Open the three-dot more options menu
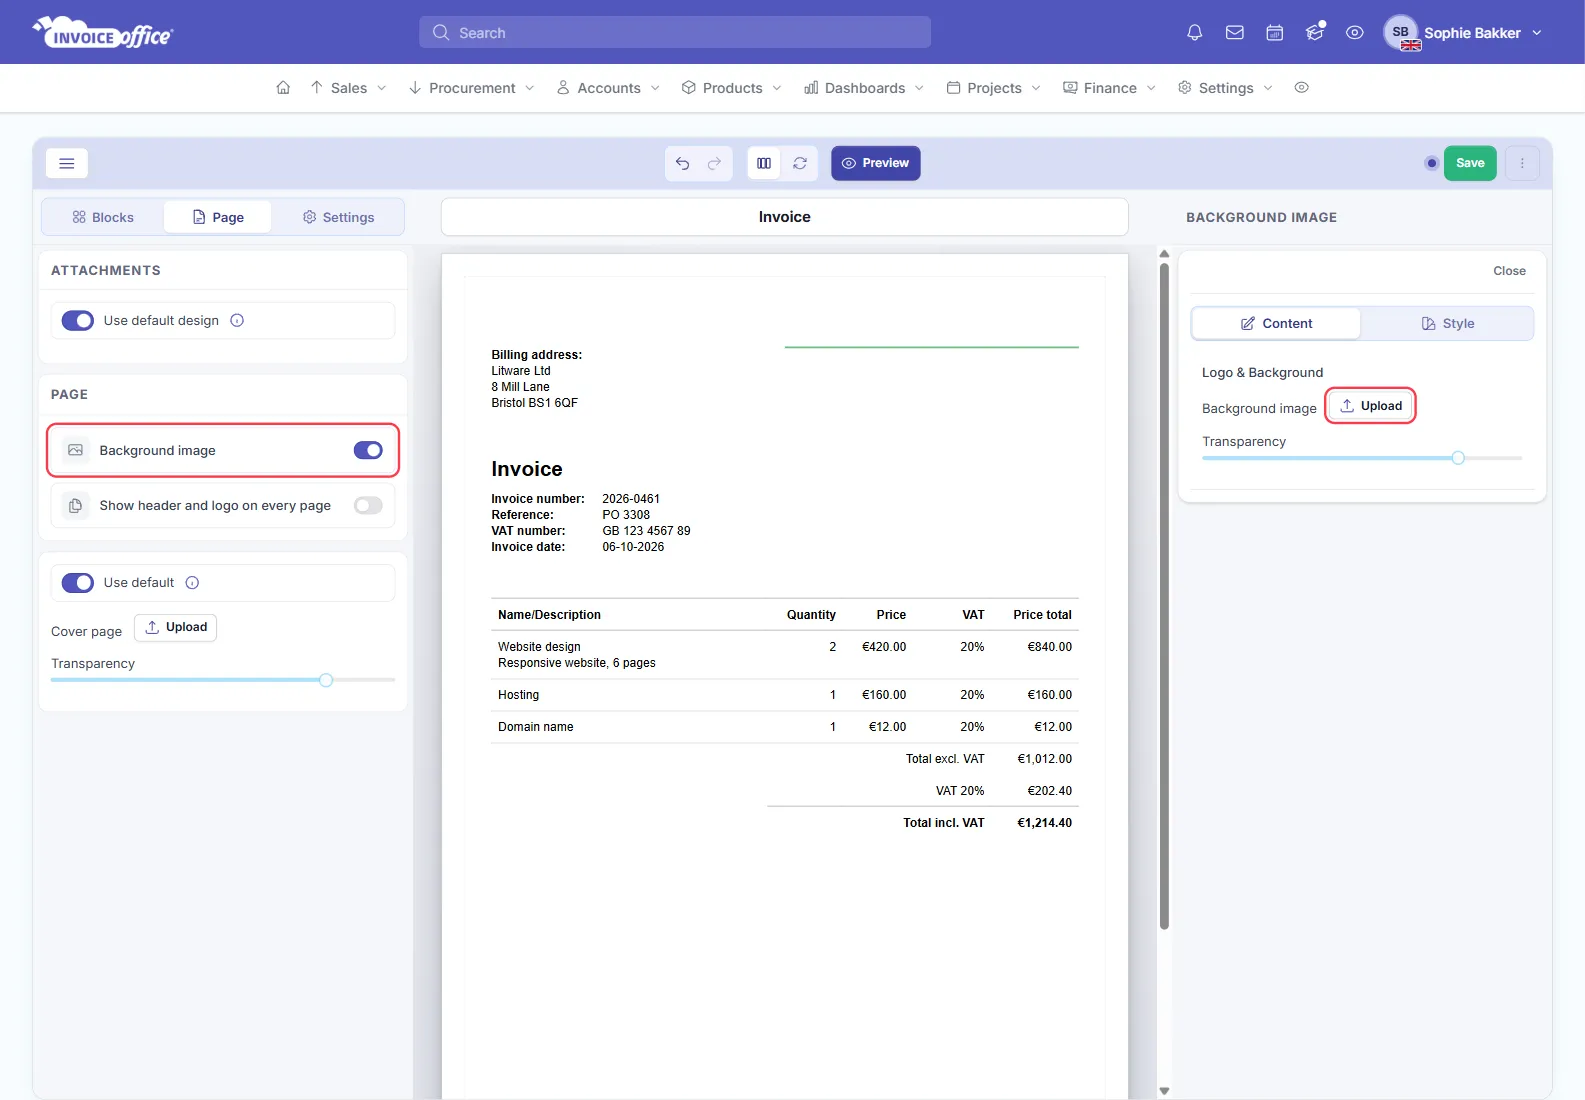The height and width of the screenshot is (1100, 1585). point(1522,163)
